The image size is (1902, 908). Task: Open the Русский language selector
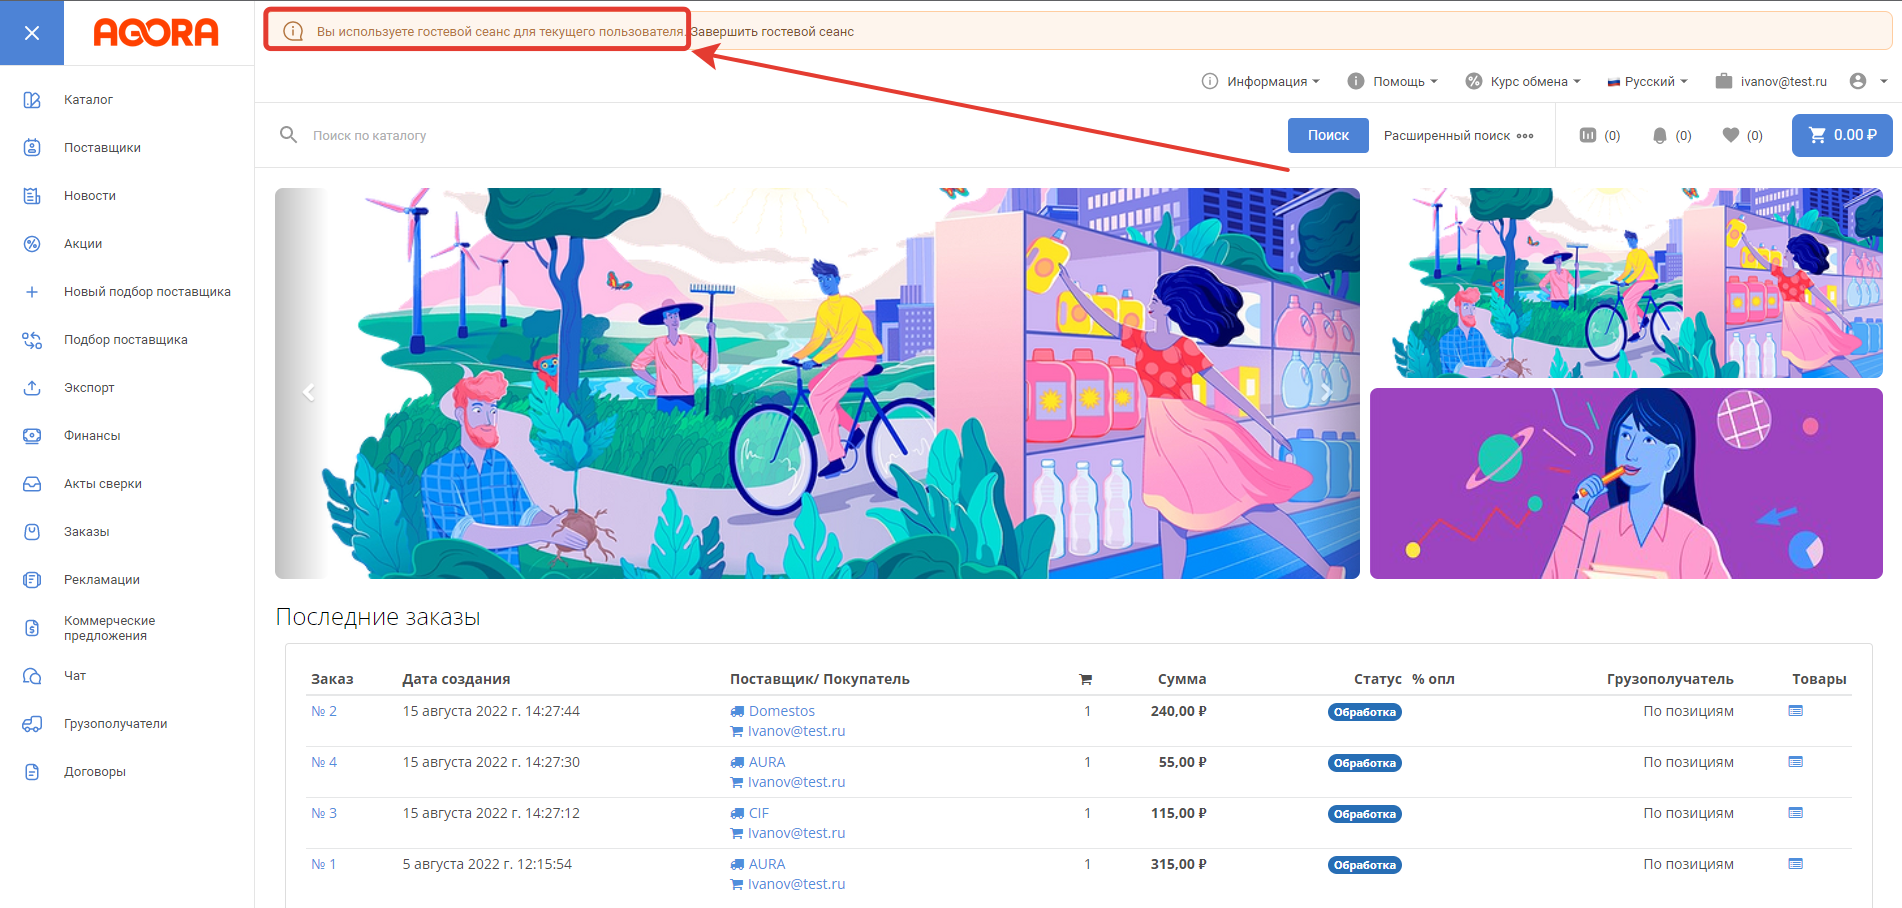tap(1647, 81)
